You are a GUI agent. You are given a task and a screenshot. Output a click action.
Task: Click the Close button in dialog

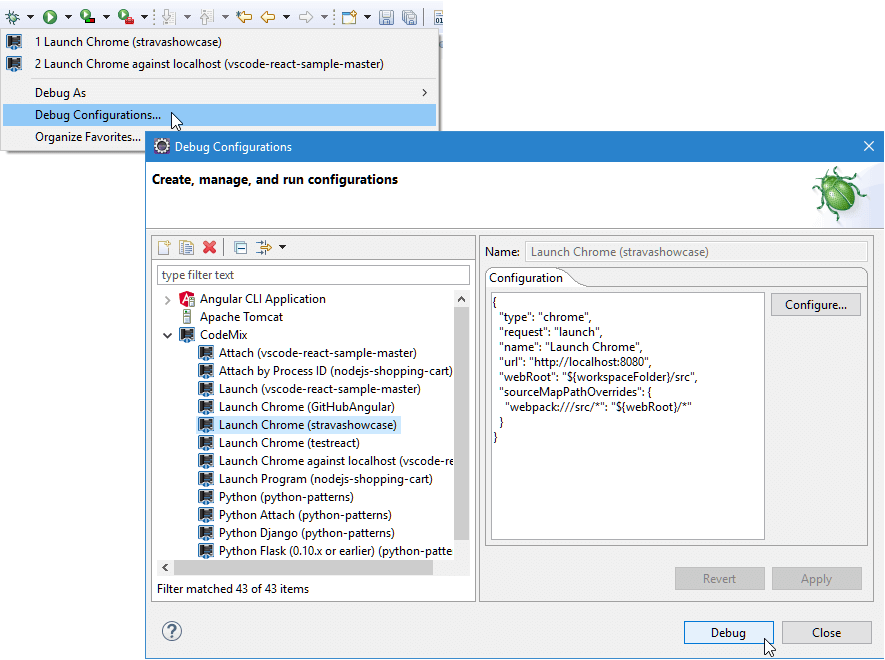coord(826,633)
